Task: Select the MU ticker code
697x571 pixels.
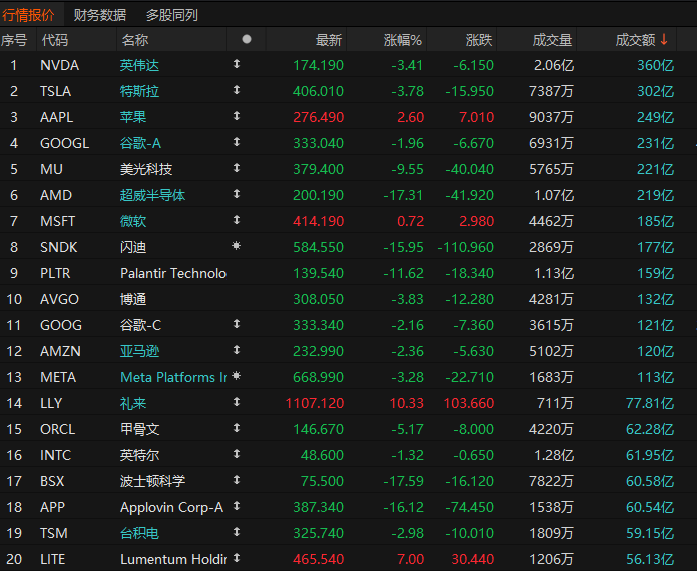Action: 52,169
